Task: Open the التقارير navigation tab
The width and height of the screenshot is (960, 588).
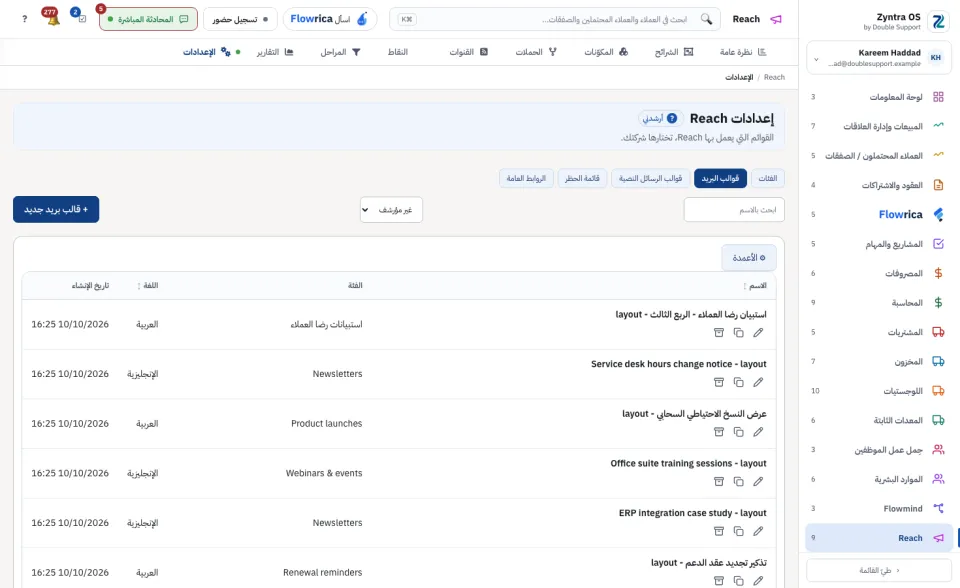Action: click(274, 52)
